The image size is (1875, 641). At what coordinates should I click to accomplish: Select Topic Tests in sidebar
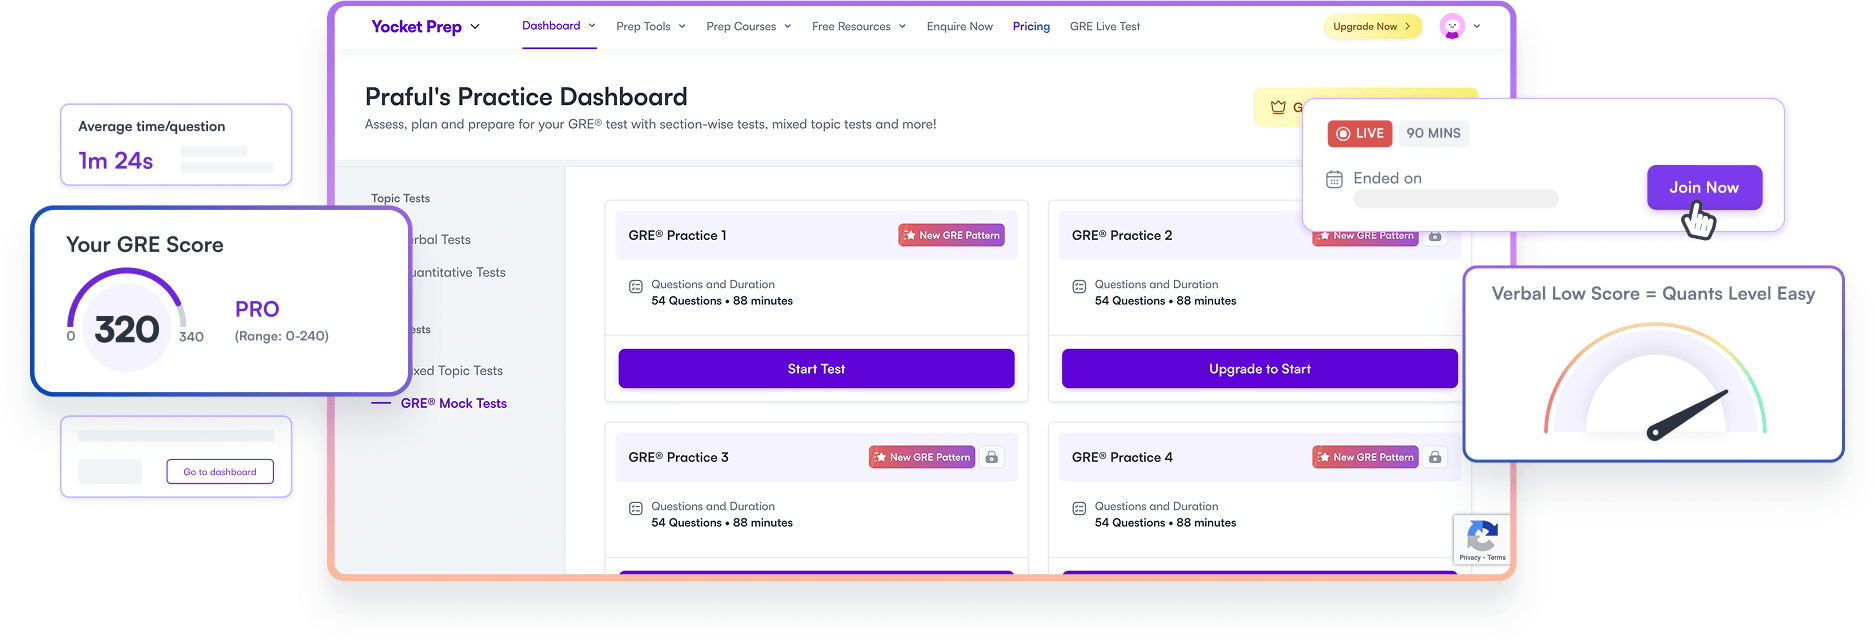(x=401, y=199)
